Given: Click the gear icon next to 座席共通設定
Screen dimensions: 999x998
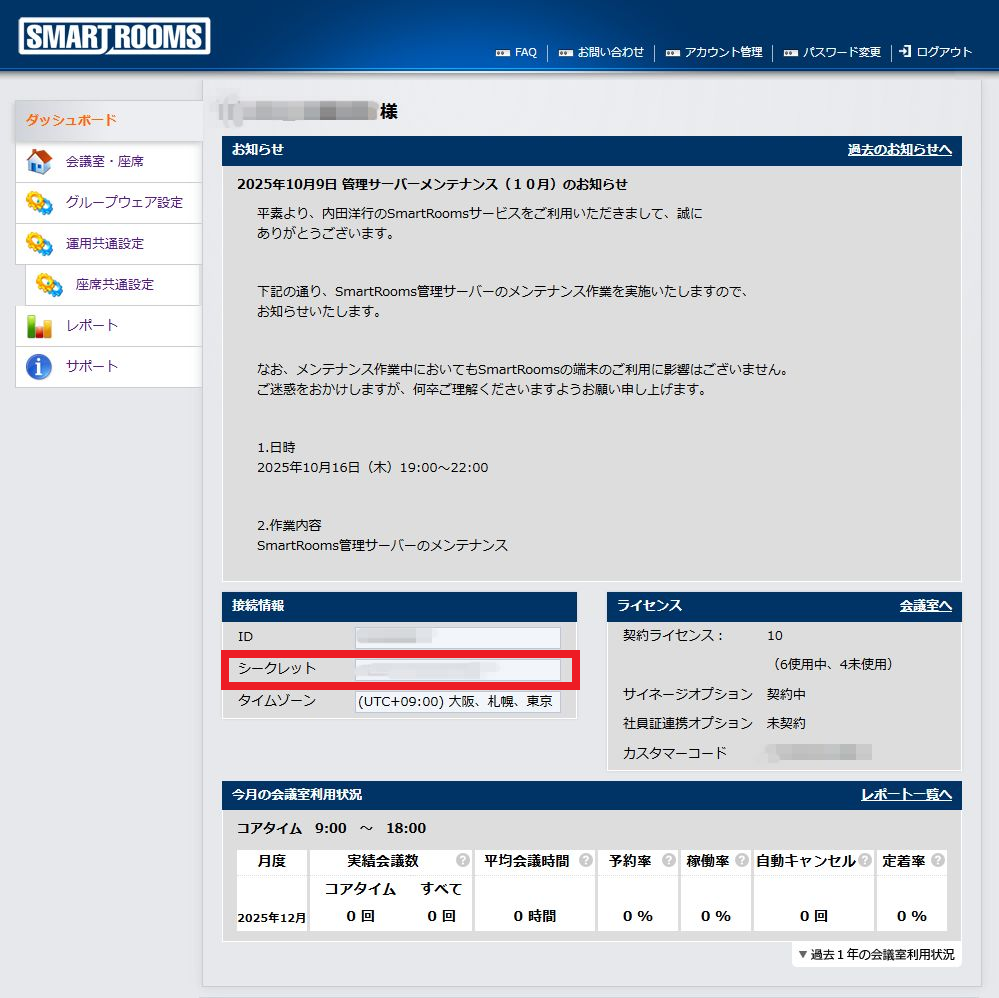Looking at the screenshot, I should [x=49, y=284].
